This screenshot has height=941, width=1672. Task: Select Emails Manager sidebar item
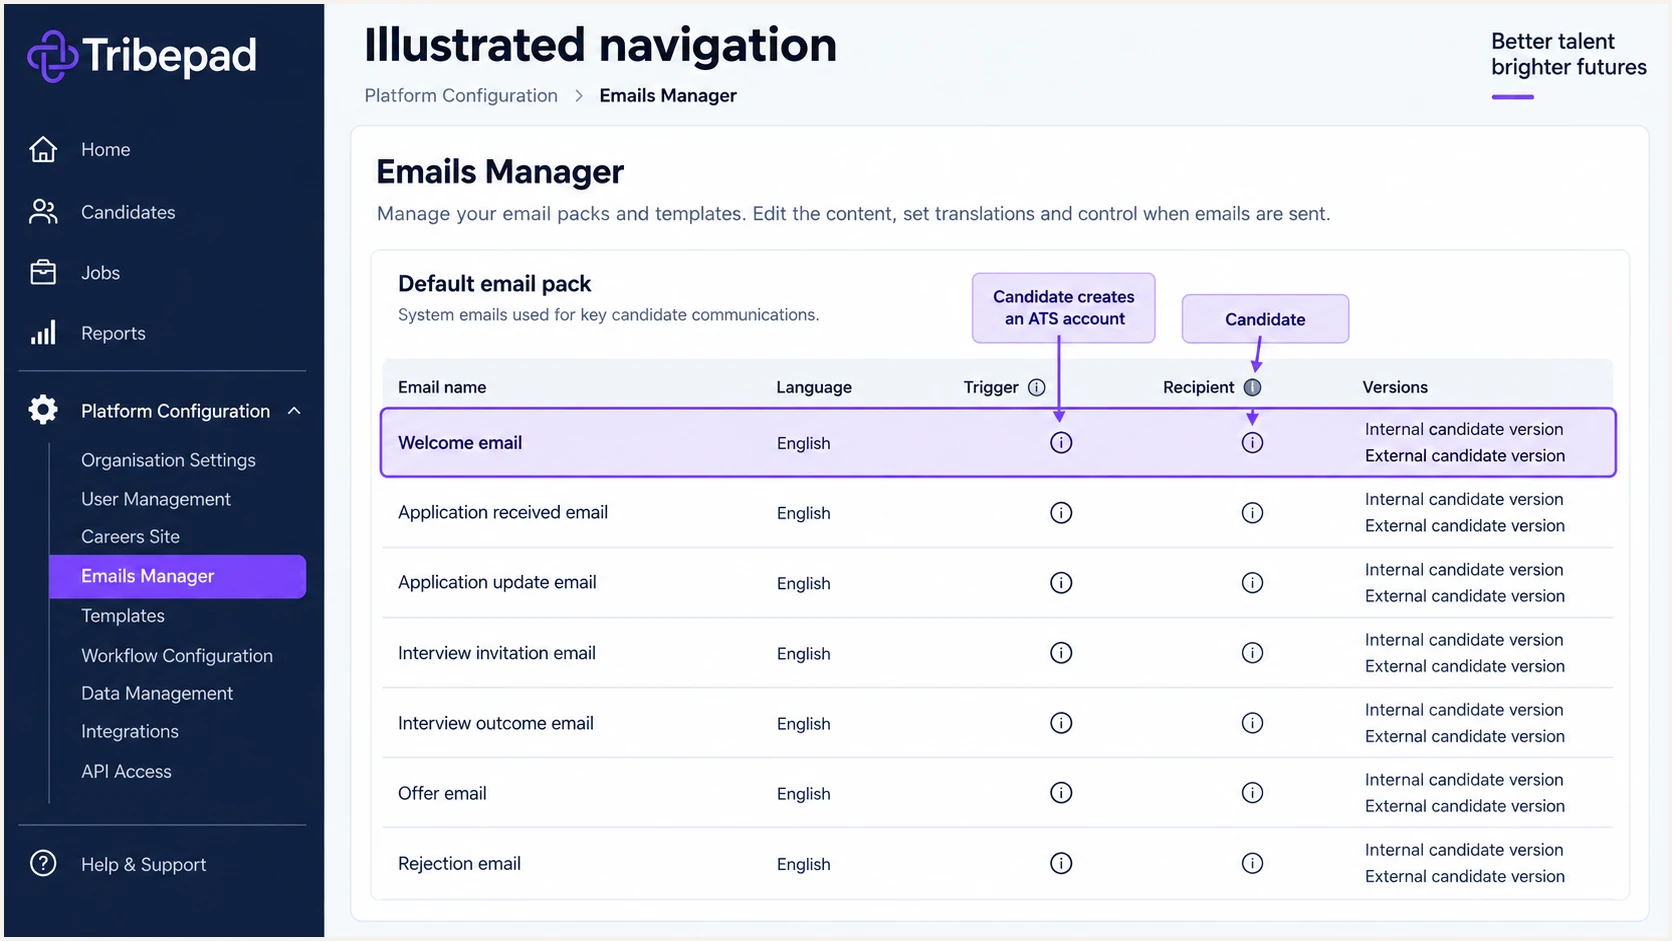click(177, 576)
